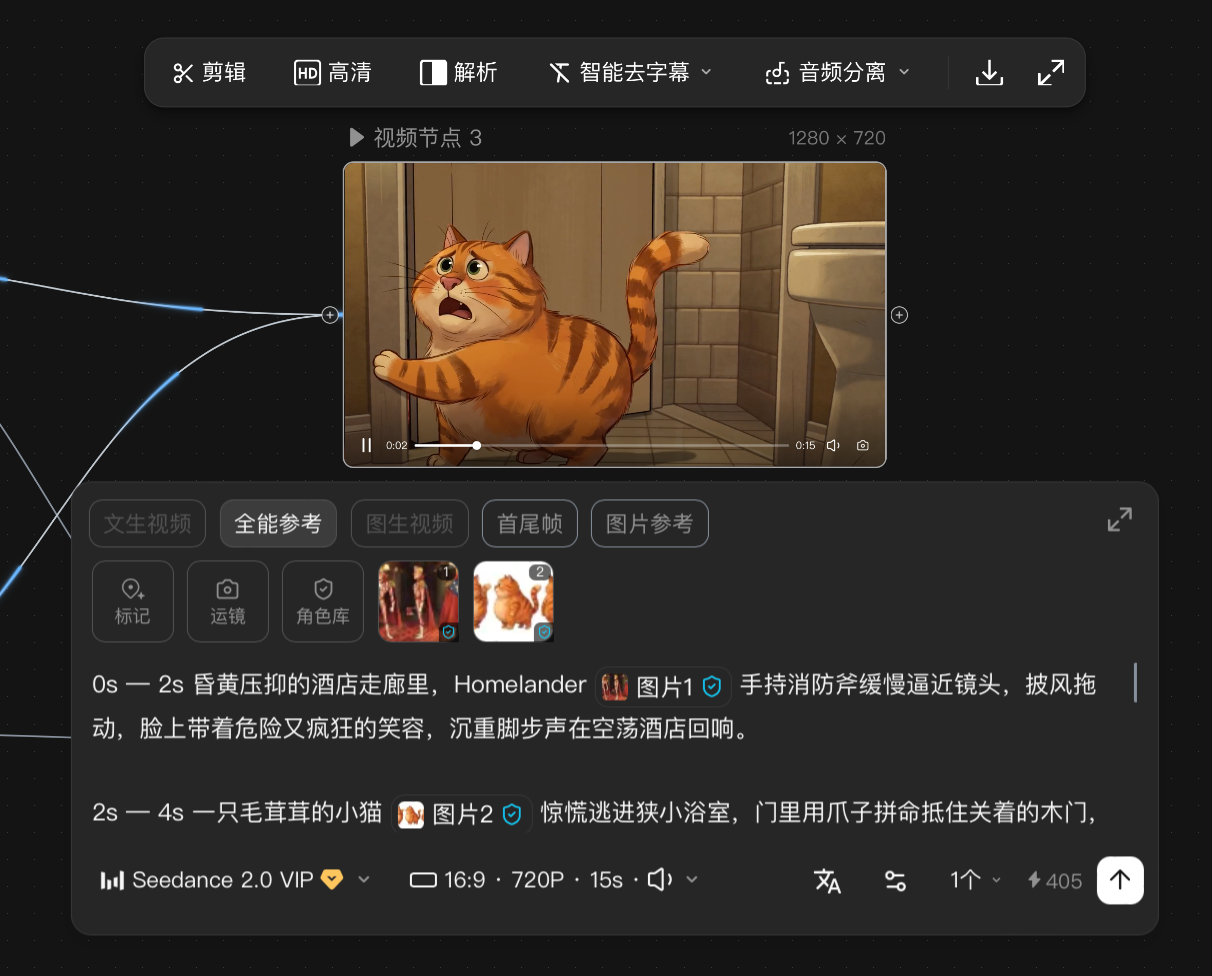Click the translate icon in the bottom bar
1212x976 pixels.
tap(827, 880)
